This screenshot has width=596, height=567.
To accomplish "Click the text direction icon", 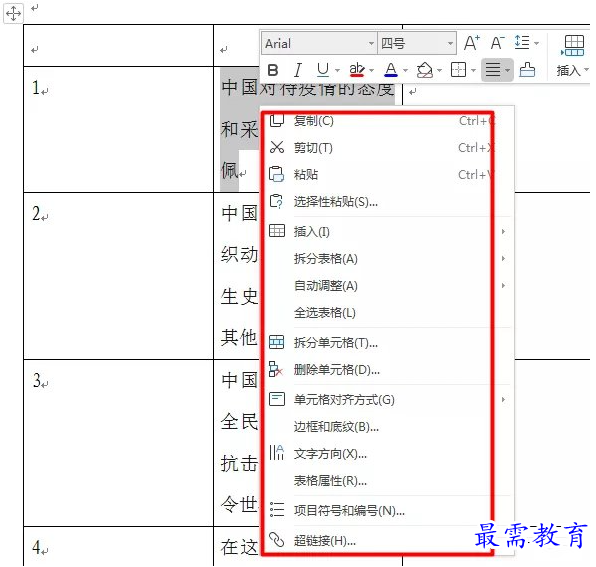I will coord(277,452).
